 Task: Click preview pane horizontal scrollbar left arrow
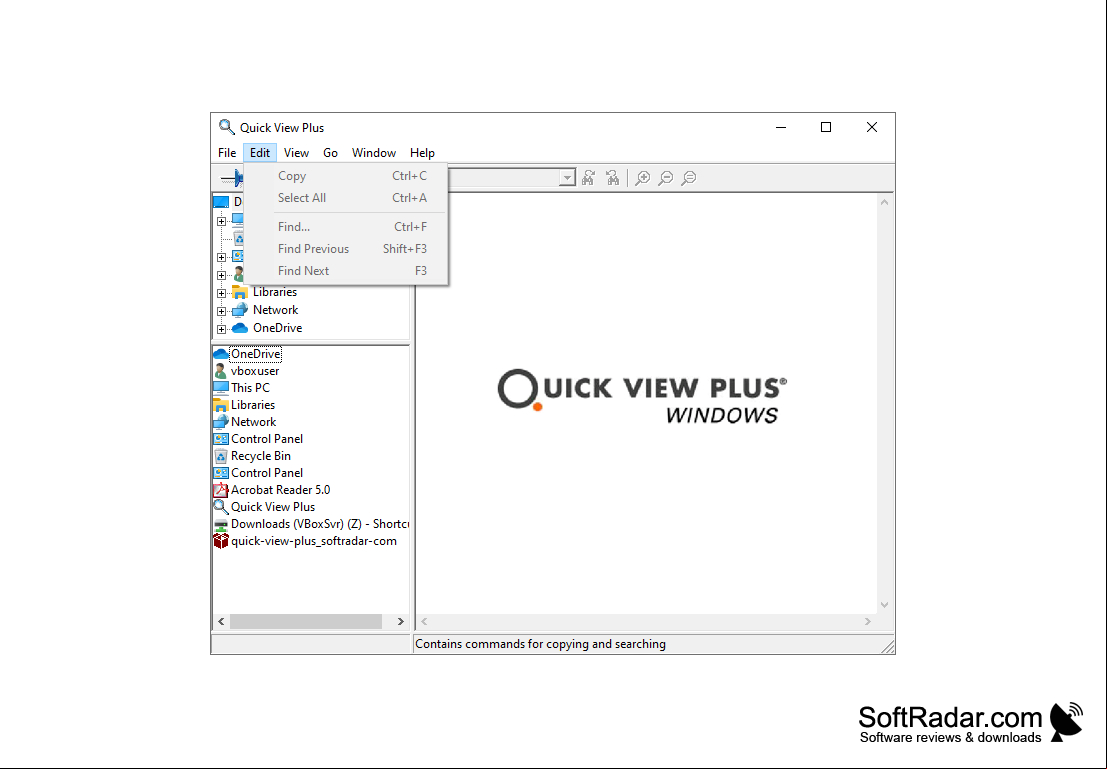click(424, 621)
